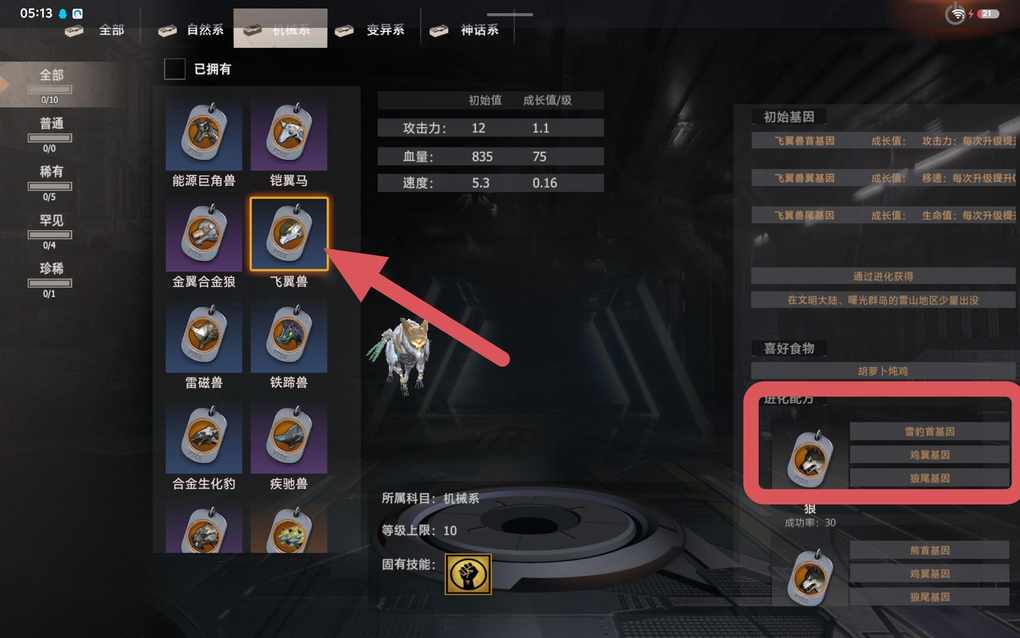Select 普通 rarity filter
Viewport: 1020px width, 638px height.
pyautogui.click(x=50, y=133)
